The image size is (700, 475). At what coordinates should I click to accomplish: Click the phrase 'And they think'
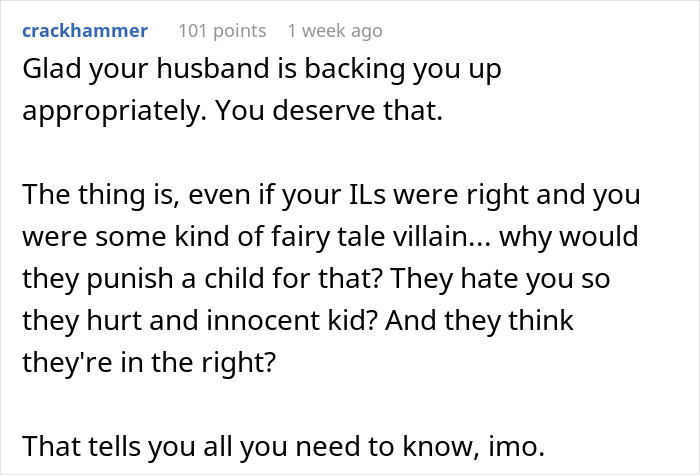point(479,321)
